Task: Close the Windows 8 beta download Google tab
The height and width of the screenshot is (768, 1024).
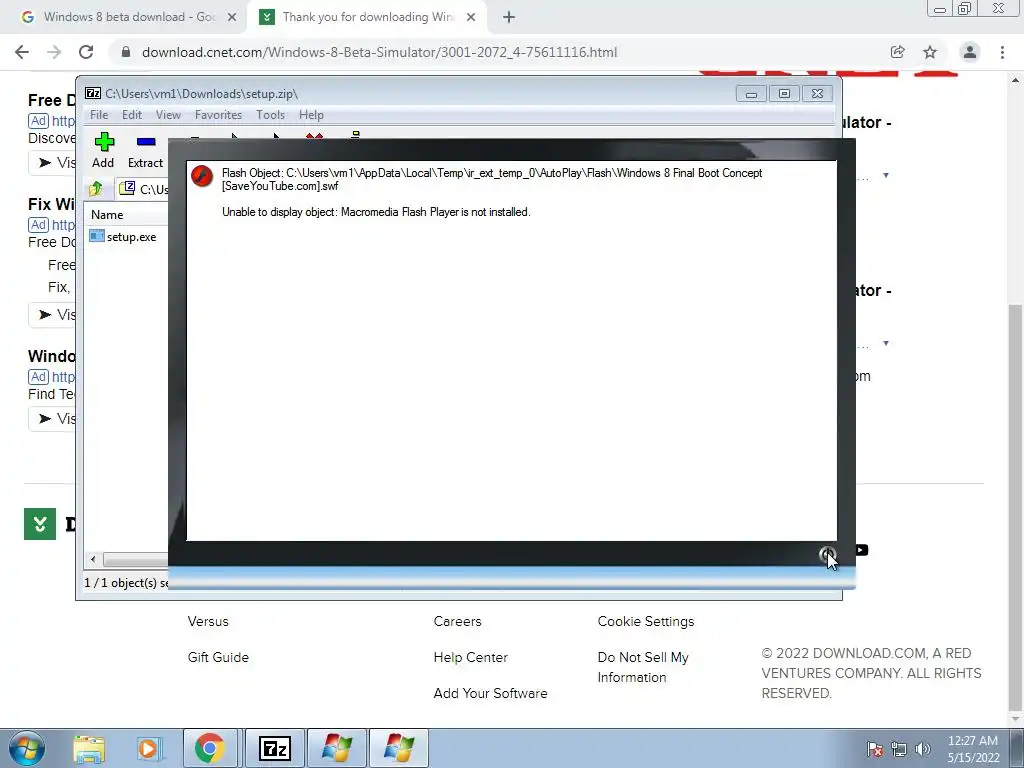Action: (x=231, y=17)
